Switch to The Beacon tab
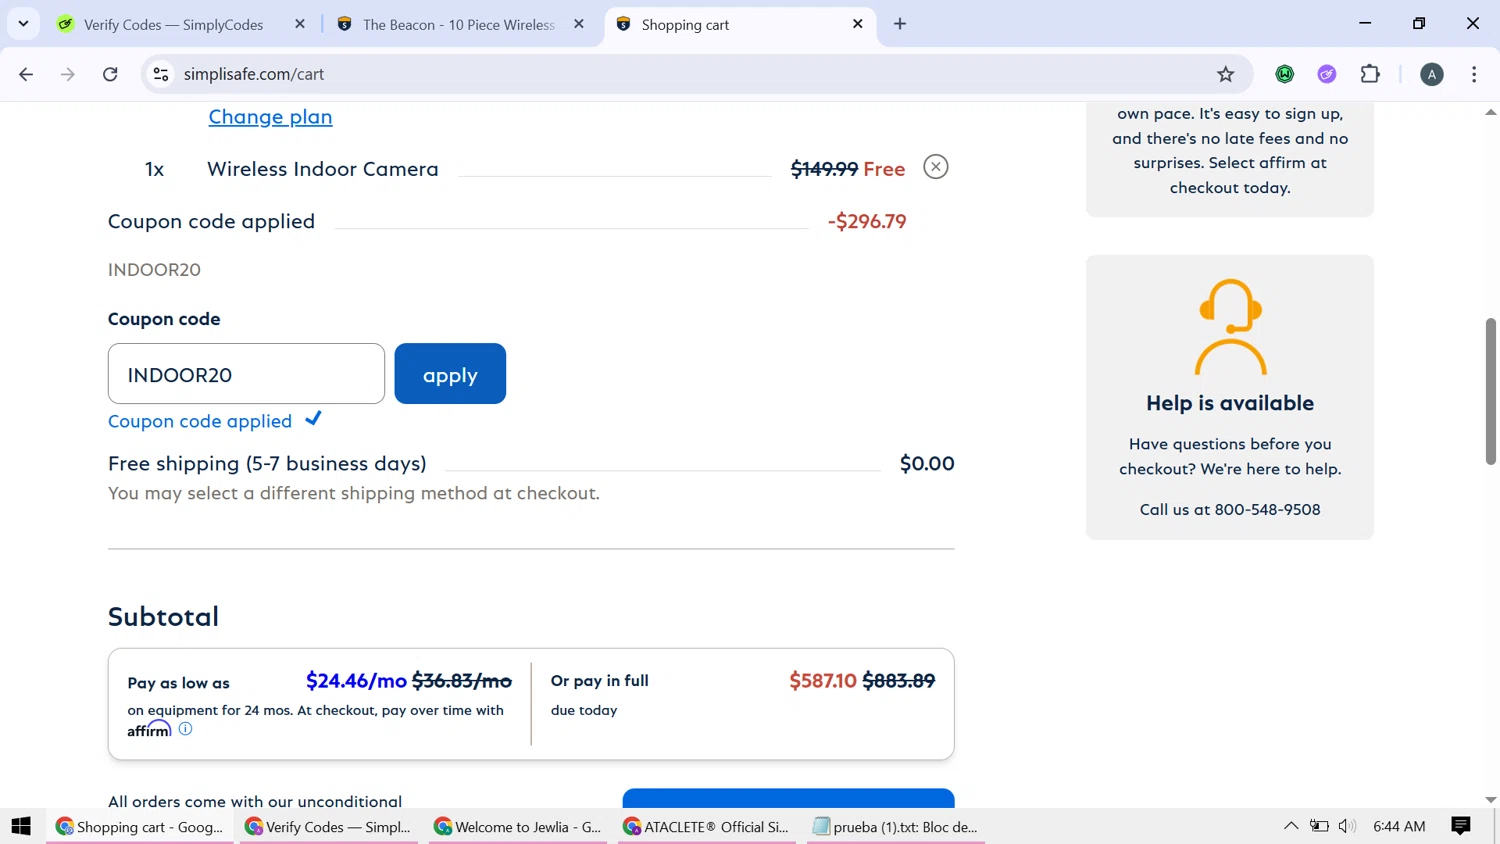 point(458,25)
